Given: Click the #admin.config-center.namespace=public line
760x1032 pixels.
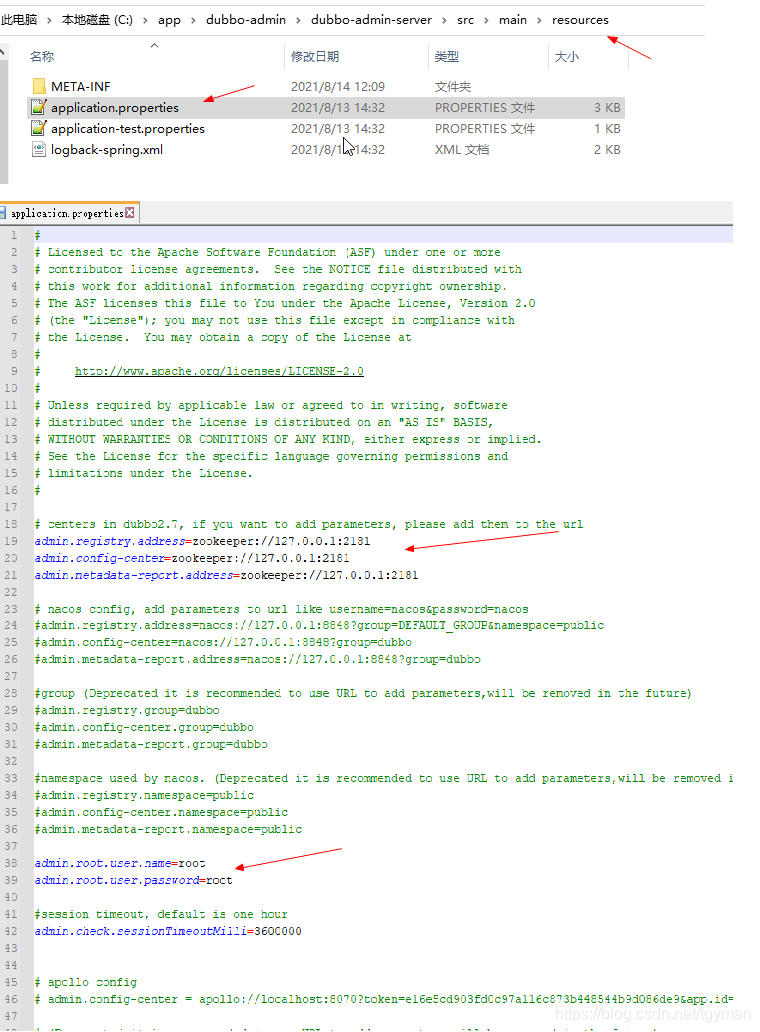Looking at the screenshot, I should pos(161,812).
